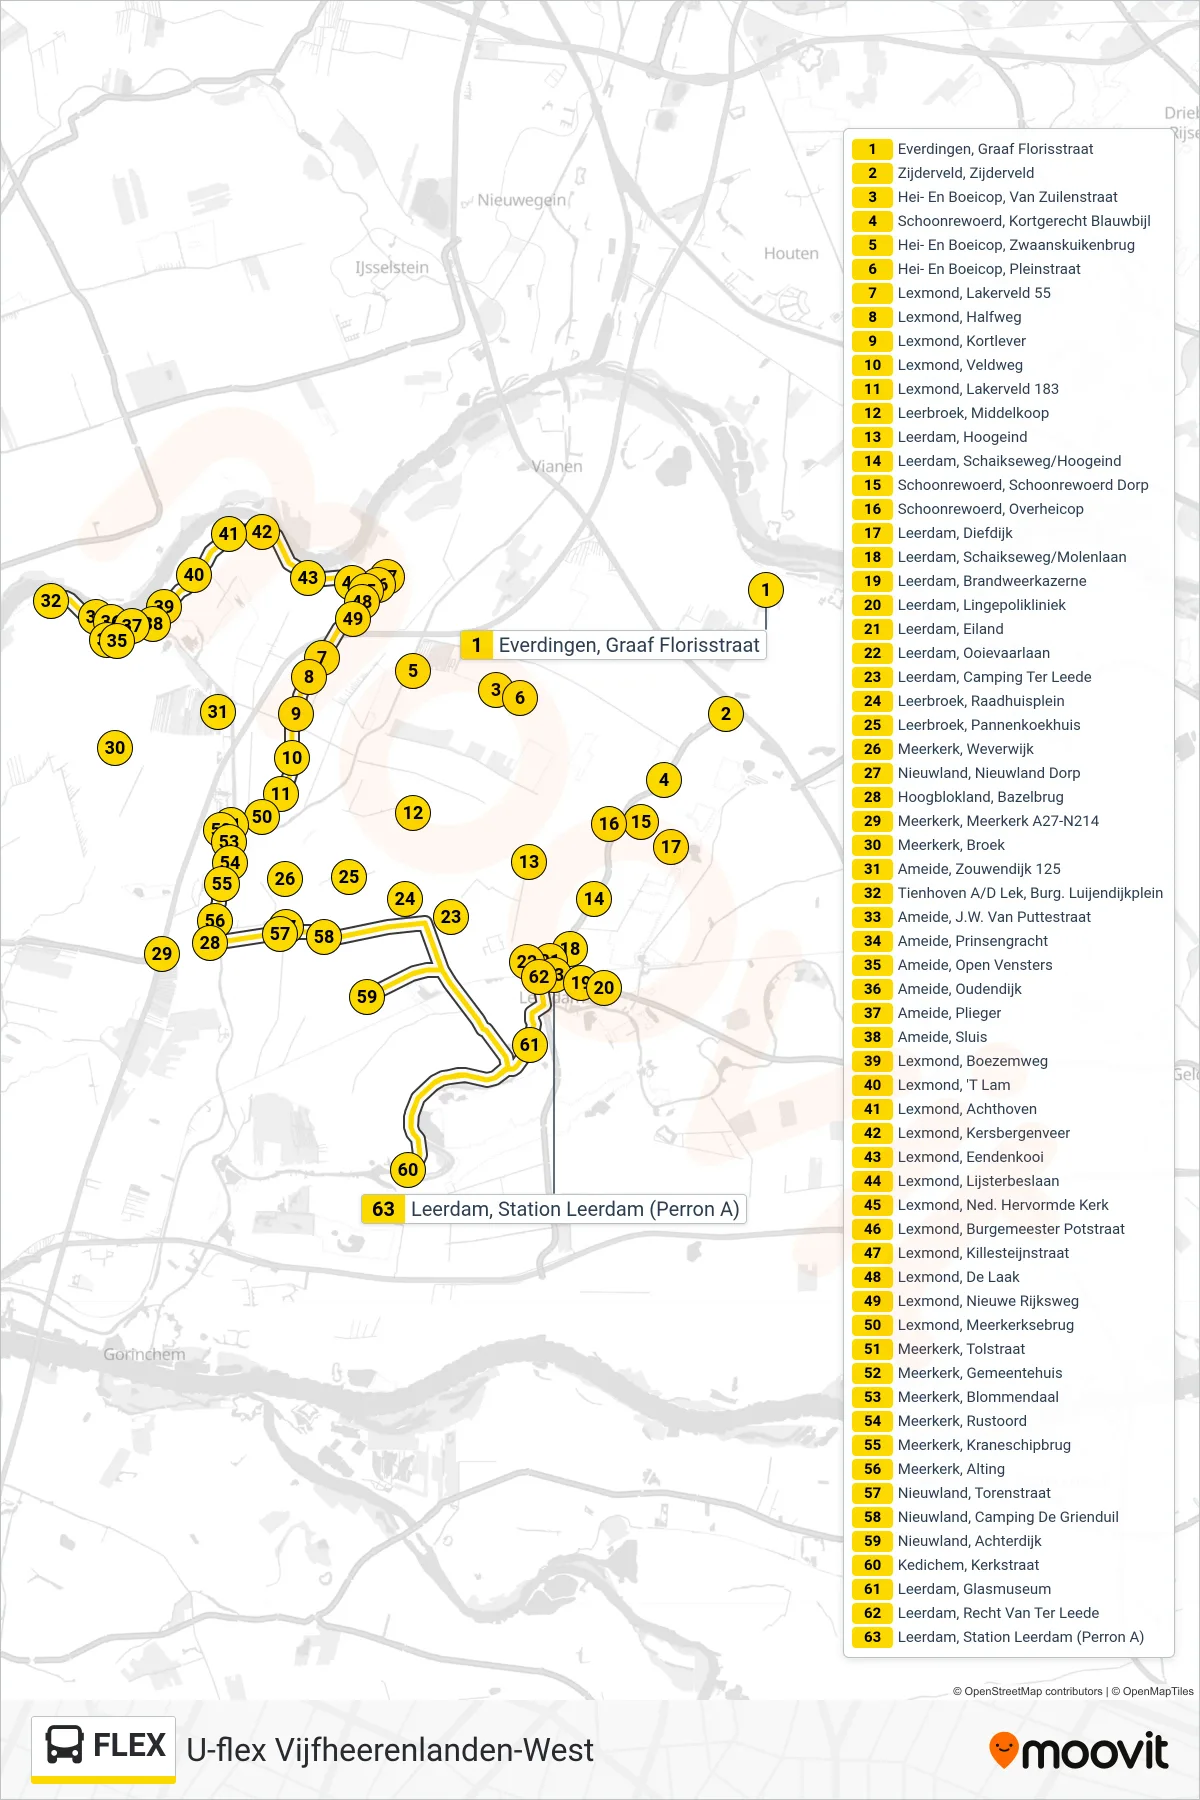1200x1800 pixels.
Task: Select stop marker 2 near Zijderveld
Action: tap(726, 714)
